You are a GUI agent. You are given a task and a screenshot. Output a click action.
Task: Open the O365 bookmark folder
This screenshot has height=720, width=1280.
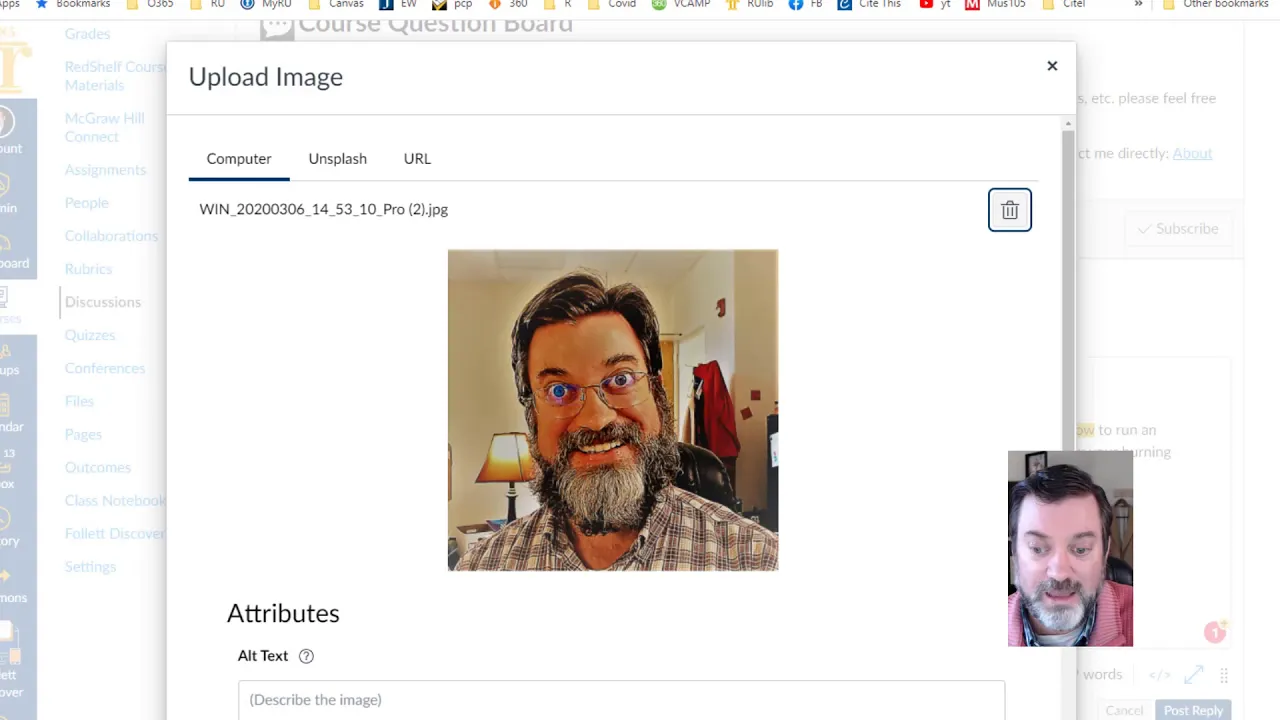tap(149, 4)
